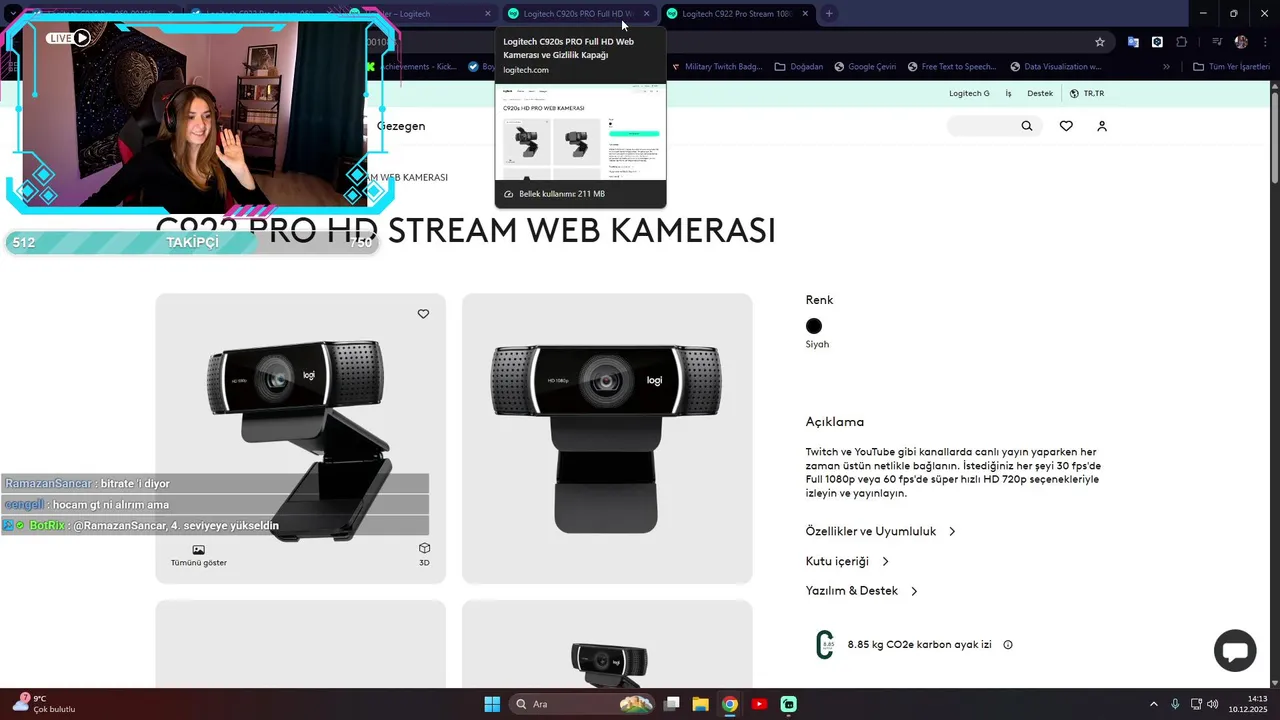Open the account user icon
Image resolution: width=1280 pixels, height=720 pixels.
click(1102, 126)
